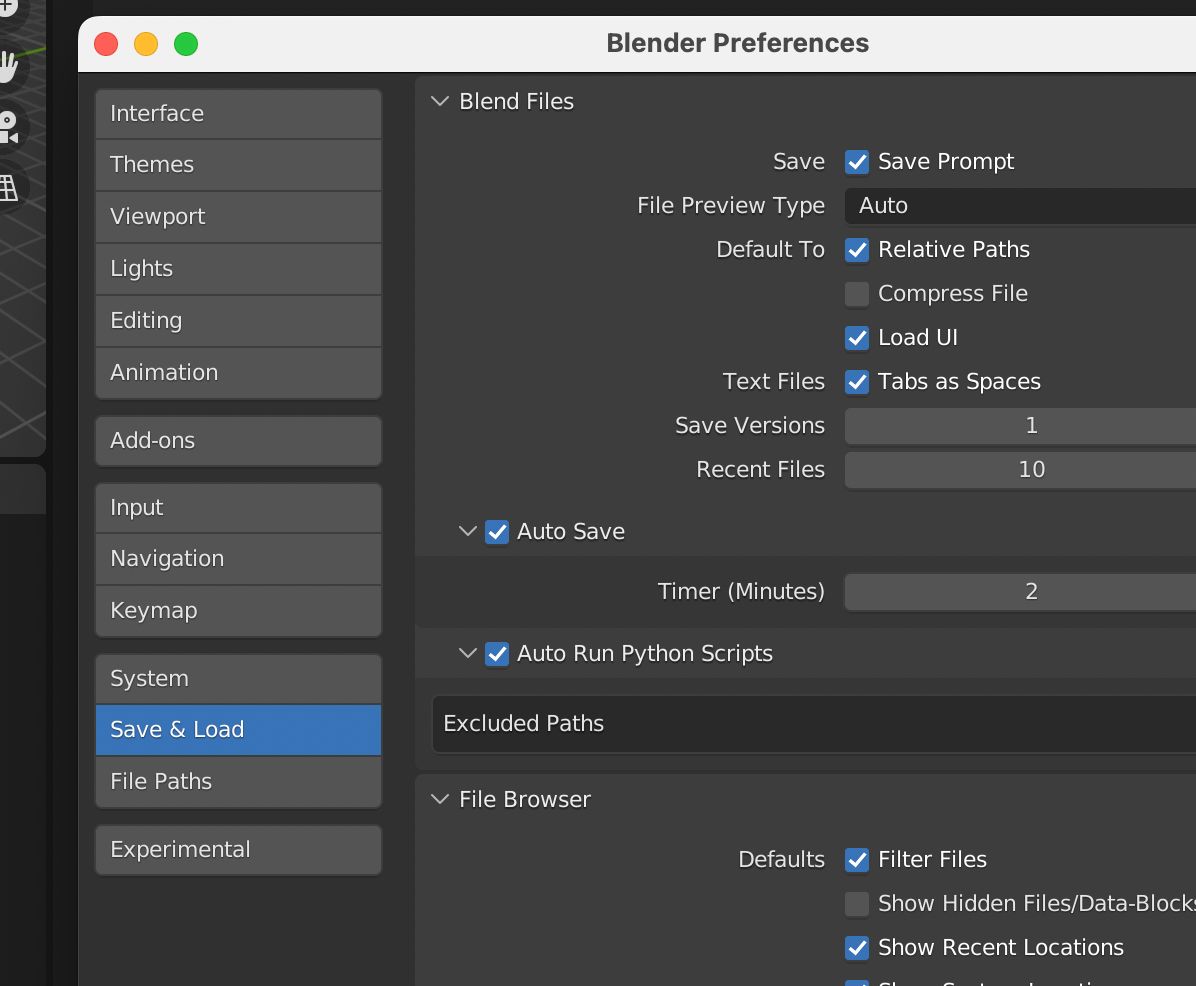Disable the Save Prompt checkbox
The width and height of the screenshot is (1196, 986).
[857, 162]
